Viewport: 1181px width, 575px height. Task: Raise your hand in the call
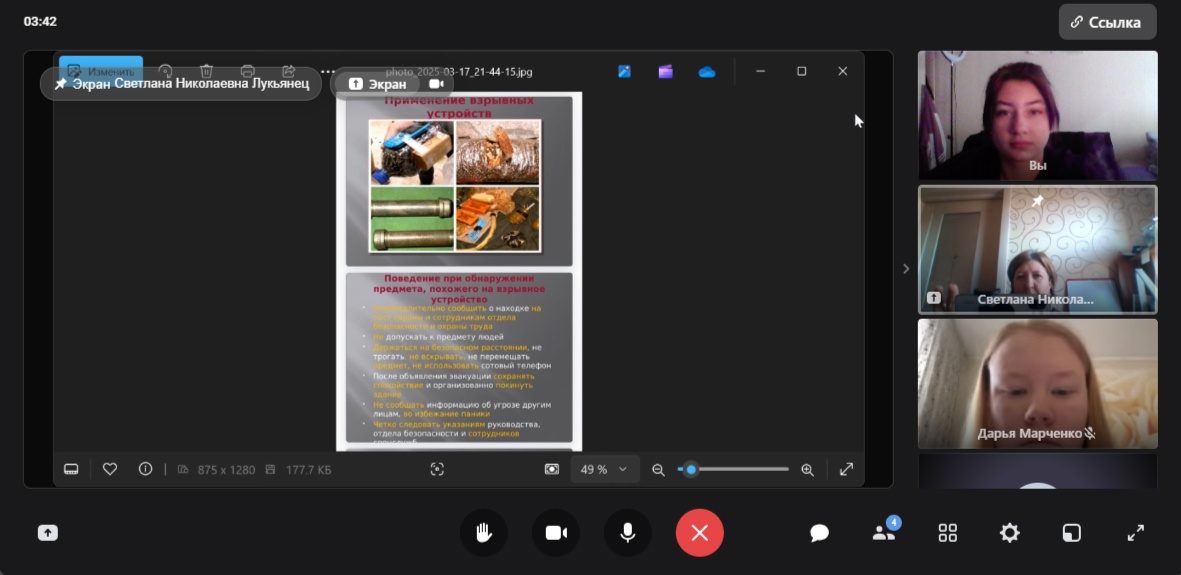(484, 533)
